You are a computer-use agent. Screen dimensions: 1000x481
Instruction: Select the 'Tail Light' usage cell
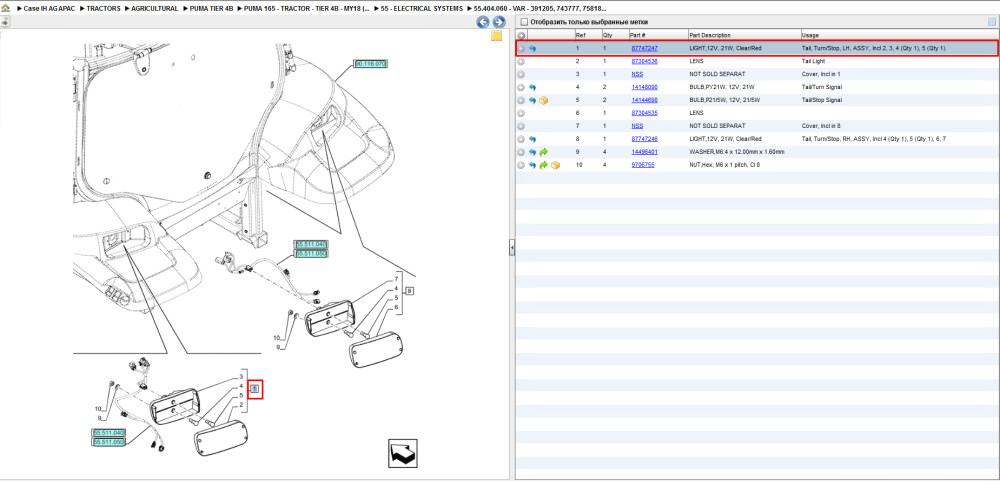pos(814,61)
